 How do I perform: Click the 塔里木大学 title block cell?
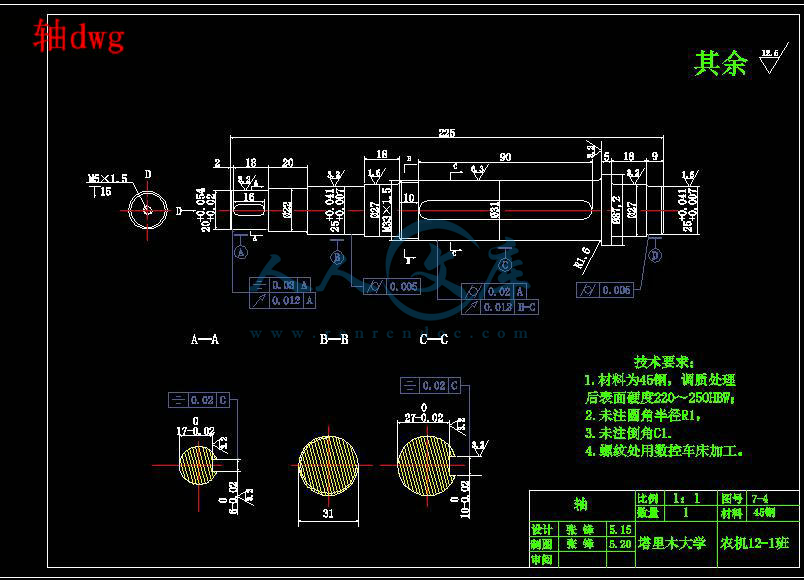click(x=672, y=543)
